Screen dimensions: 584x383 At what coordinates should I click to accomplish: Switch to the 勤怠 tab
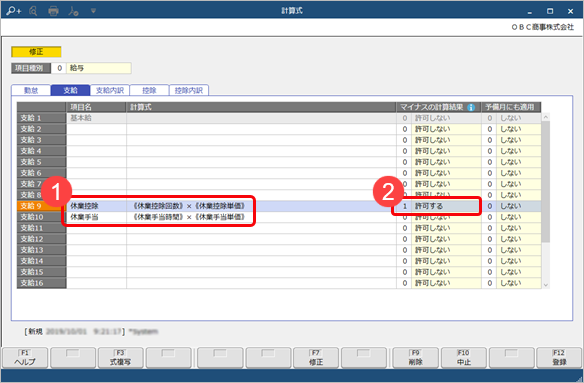31,90
